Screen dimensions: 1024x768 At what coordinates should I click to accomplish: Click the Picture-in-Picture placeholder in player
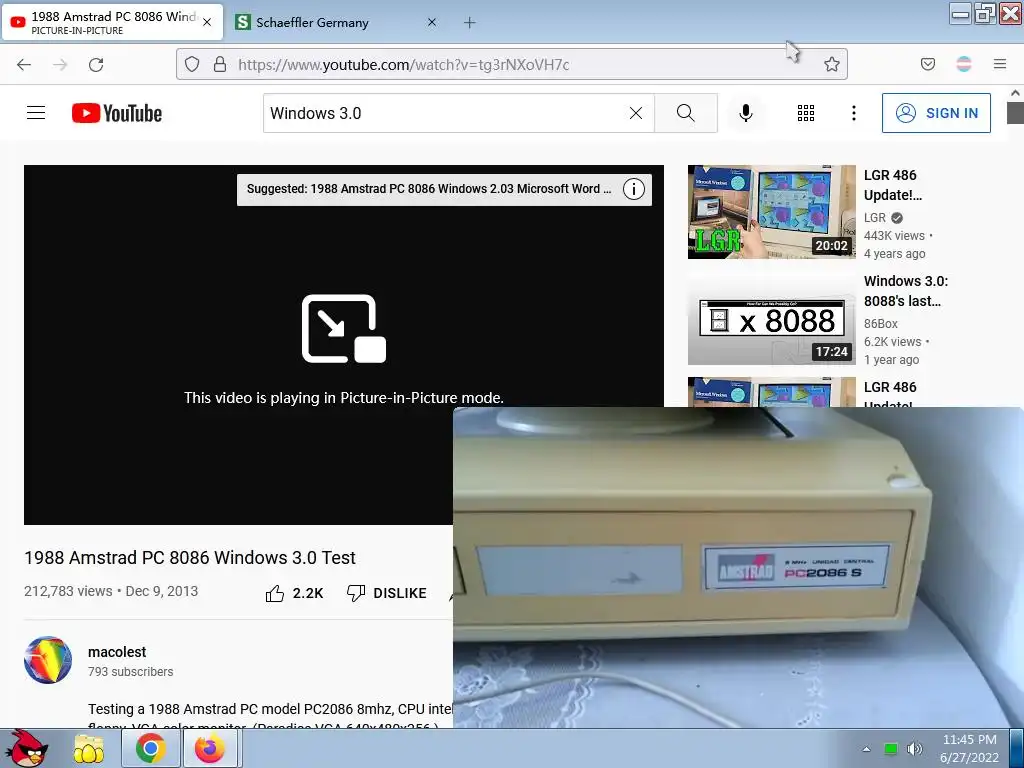pos(344,345)
